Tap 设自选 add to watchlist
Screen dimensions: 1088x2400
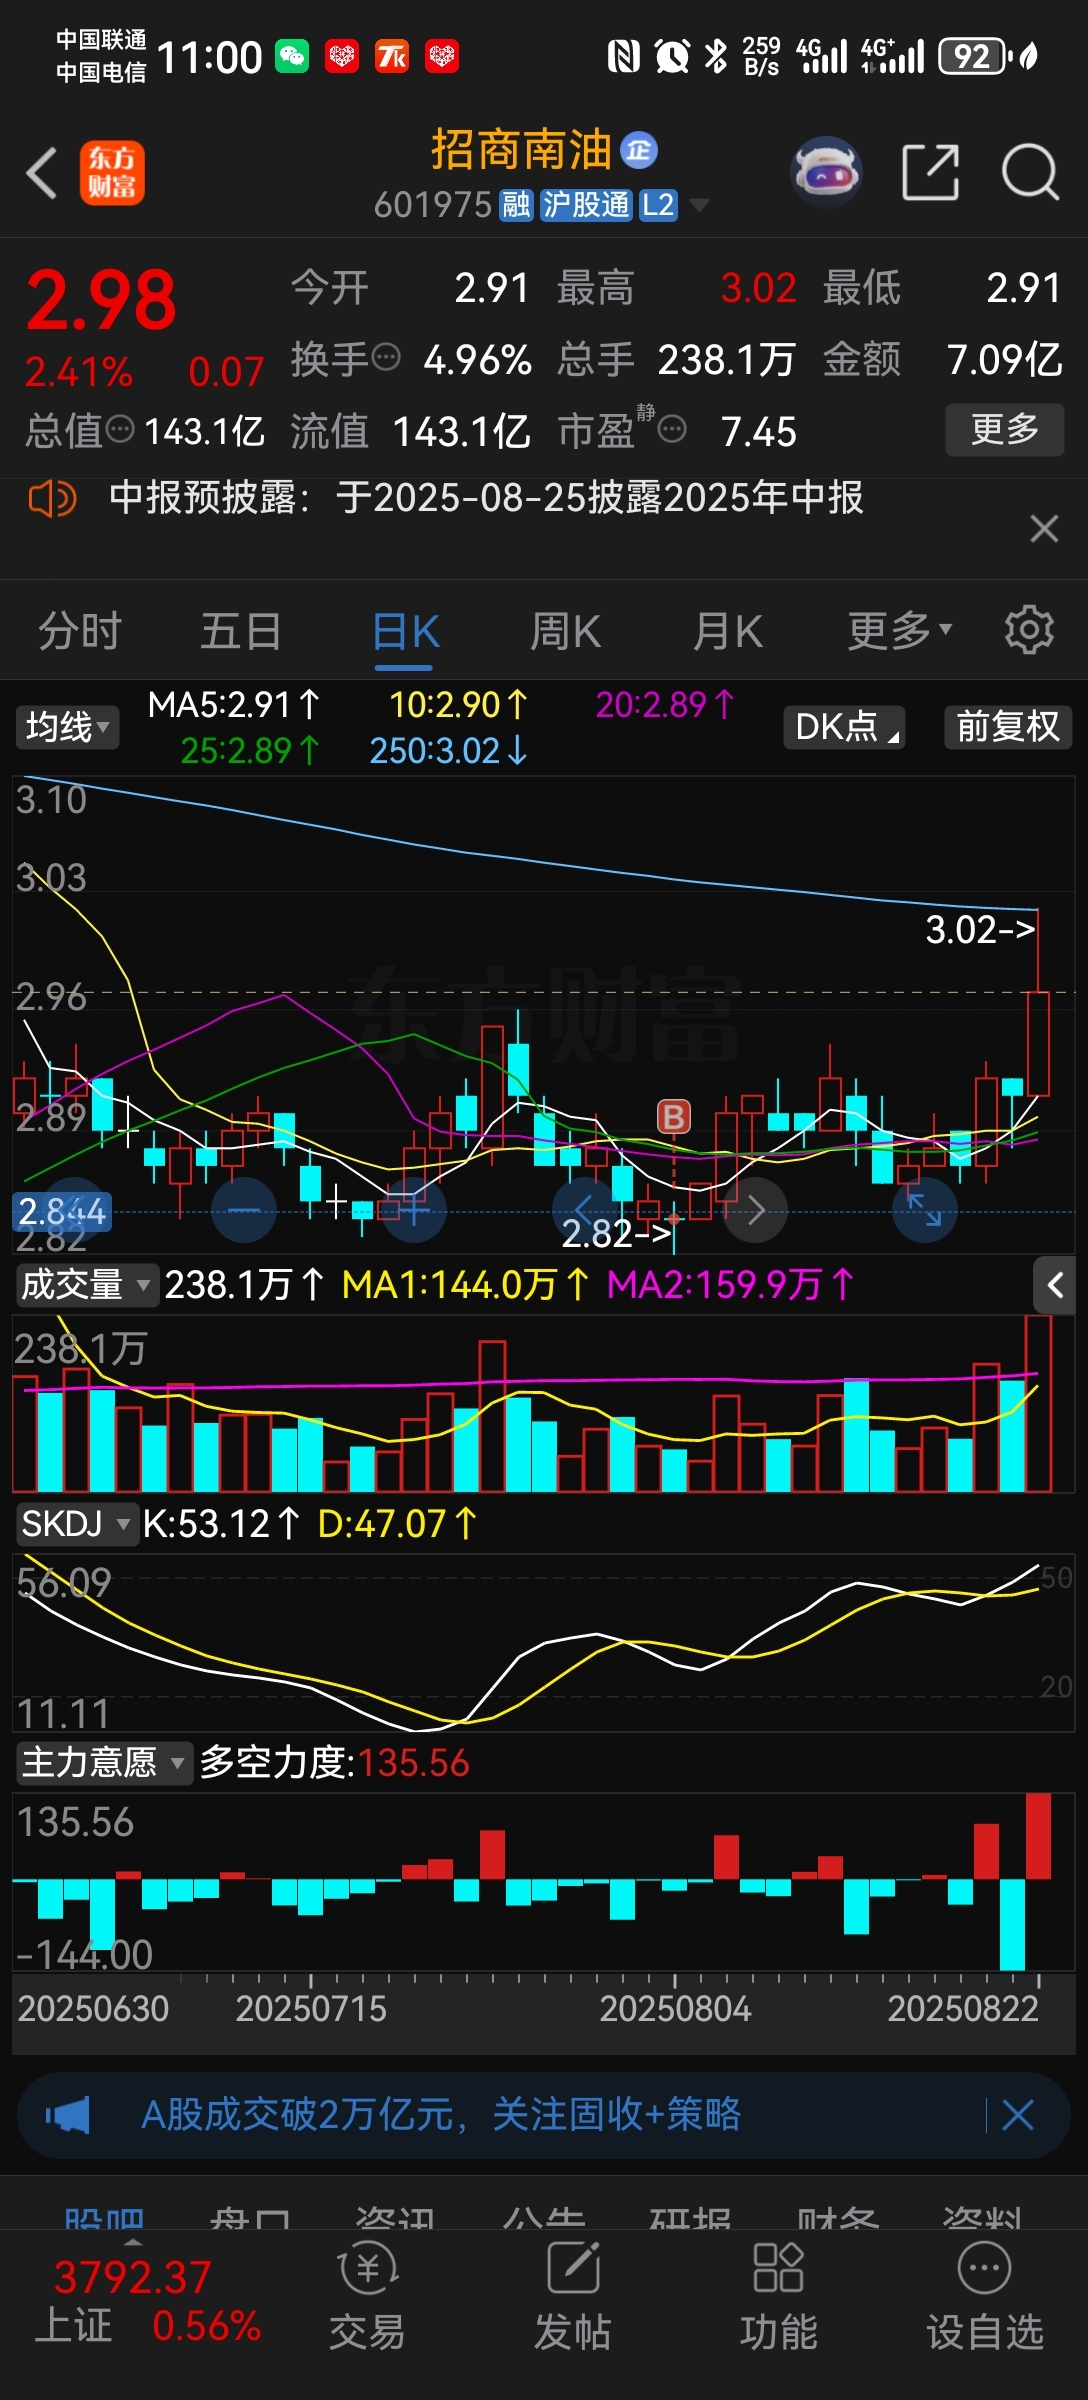point(985,2297)
